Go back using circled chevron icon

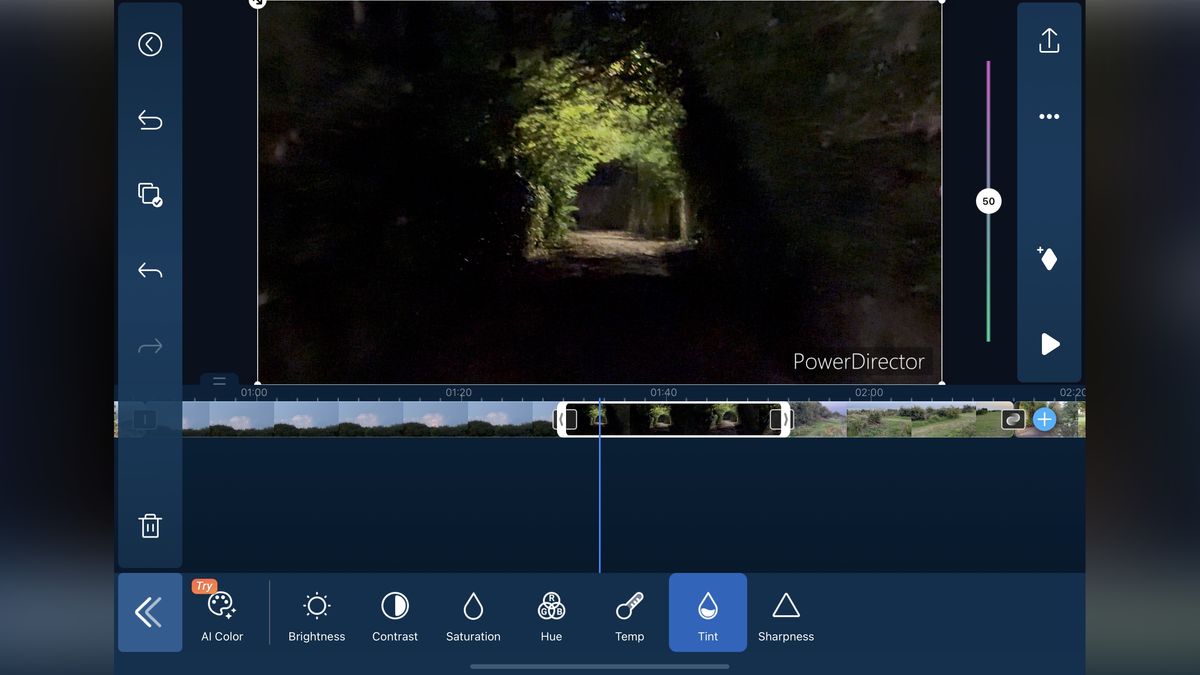(150, 44)
